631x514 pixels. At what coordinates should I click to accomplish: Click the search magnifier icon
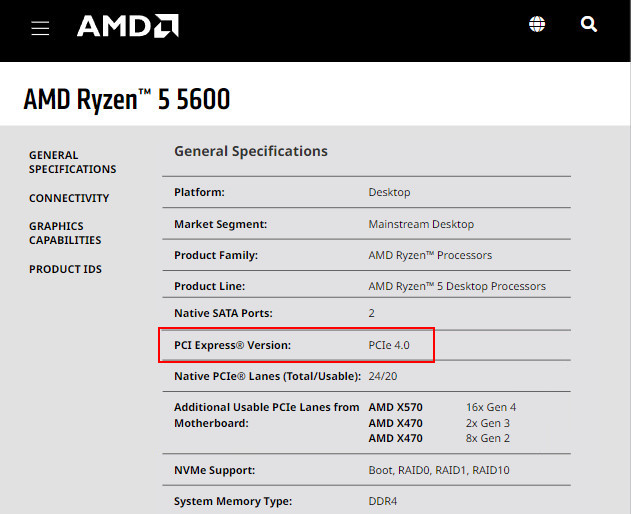click(x=588, y=24)
